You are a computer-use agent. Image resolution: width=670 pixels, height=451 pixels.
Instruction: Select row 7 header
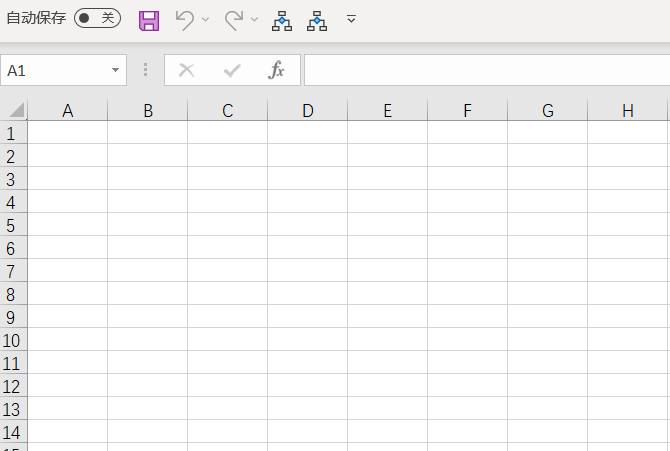click(x=13, y=270)
